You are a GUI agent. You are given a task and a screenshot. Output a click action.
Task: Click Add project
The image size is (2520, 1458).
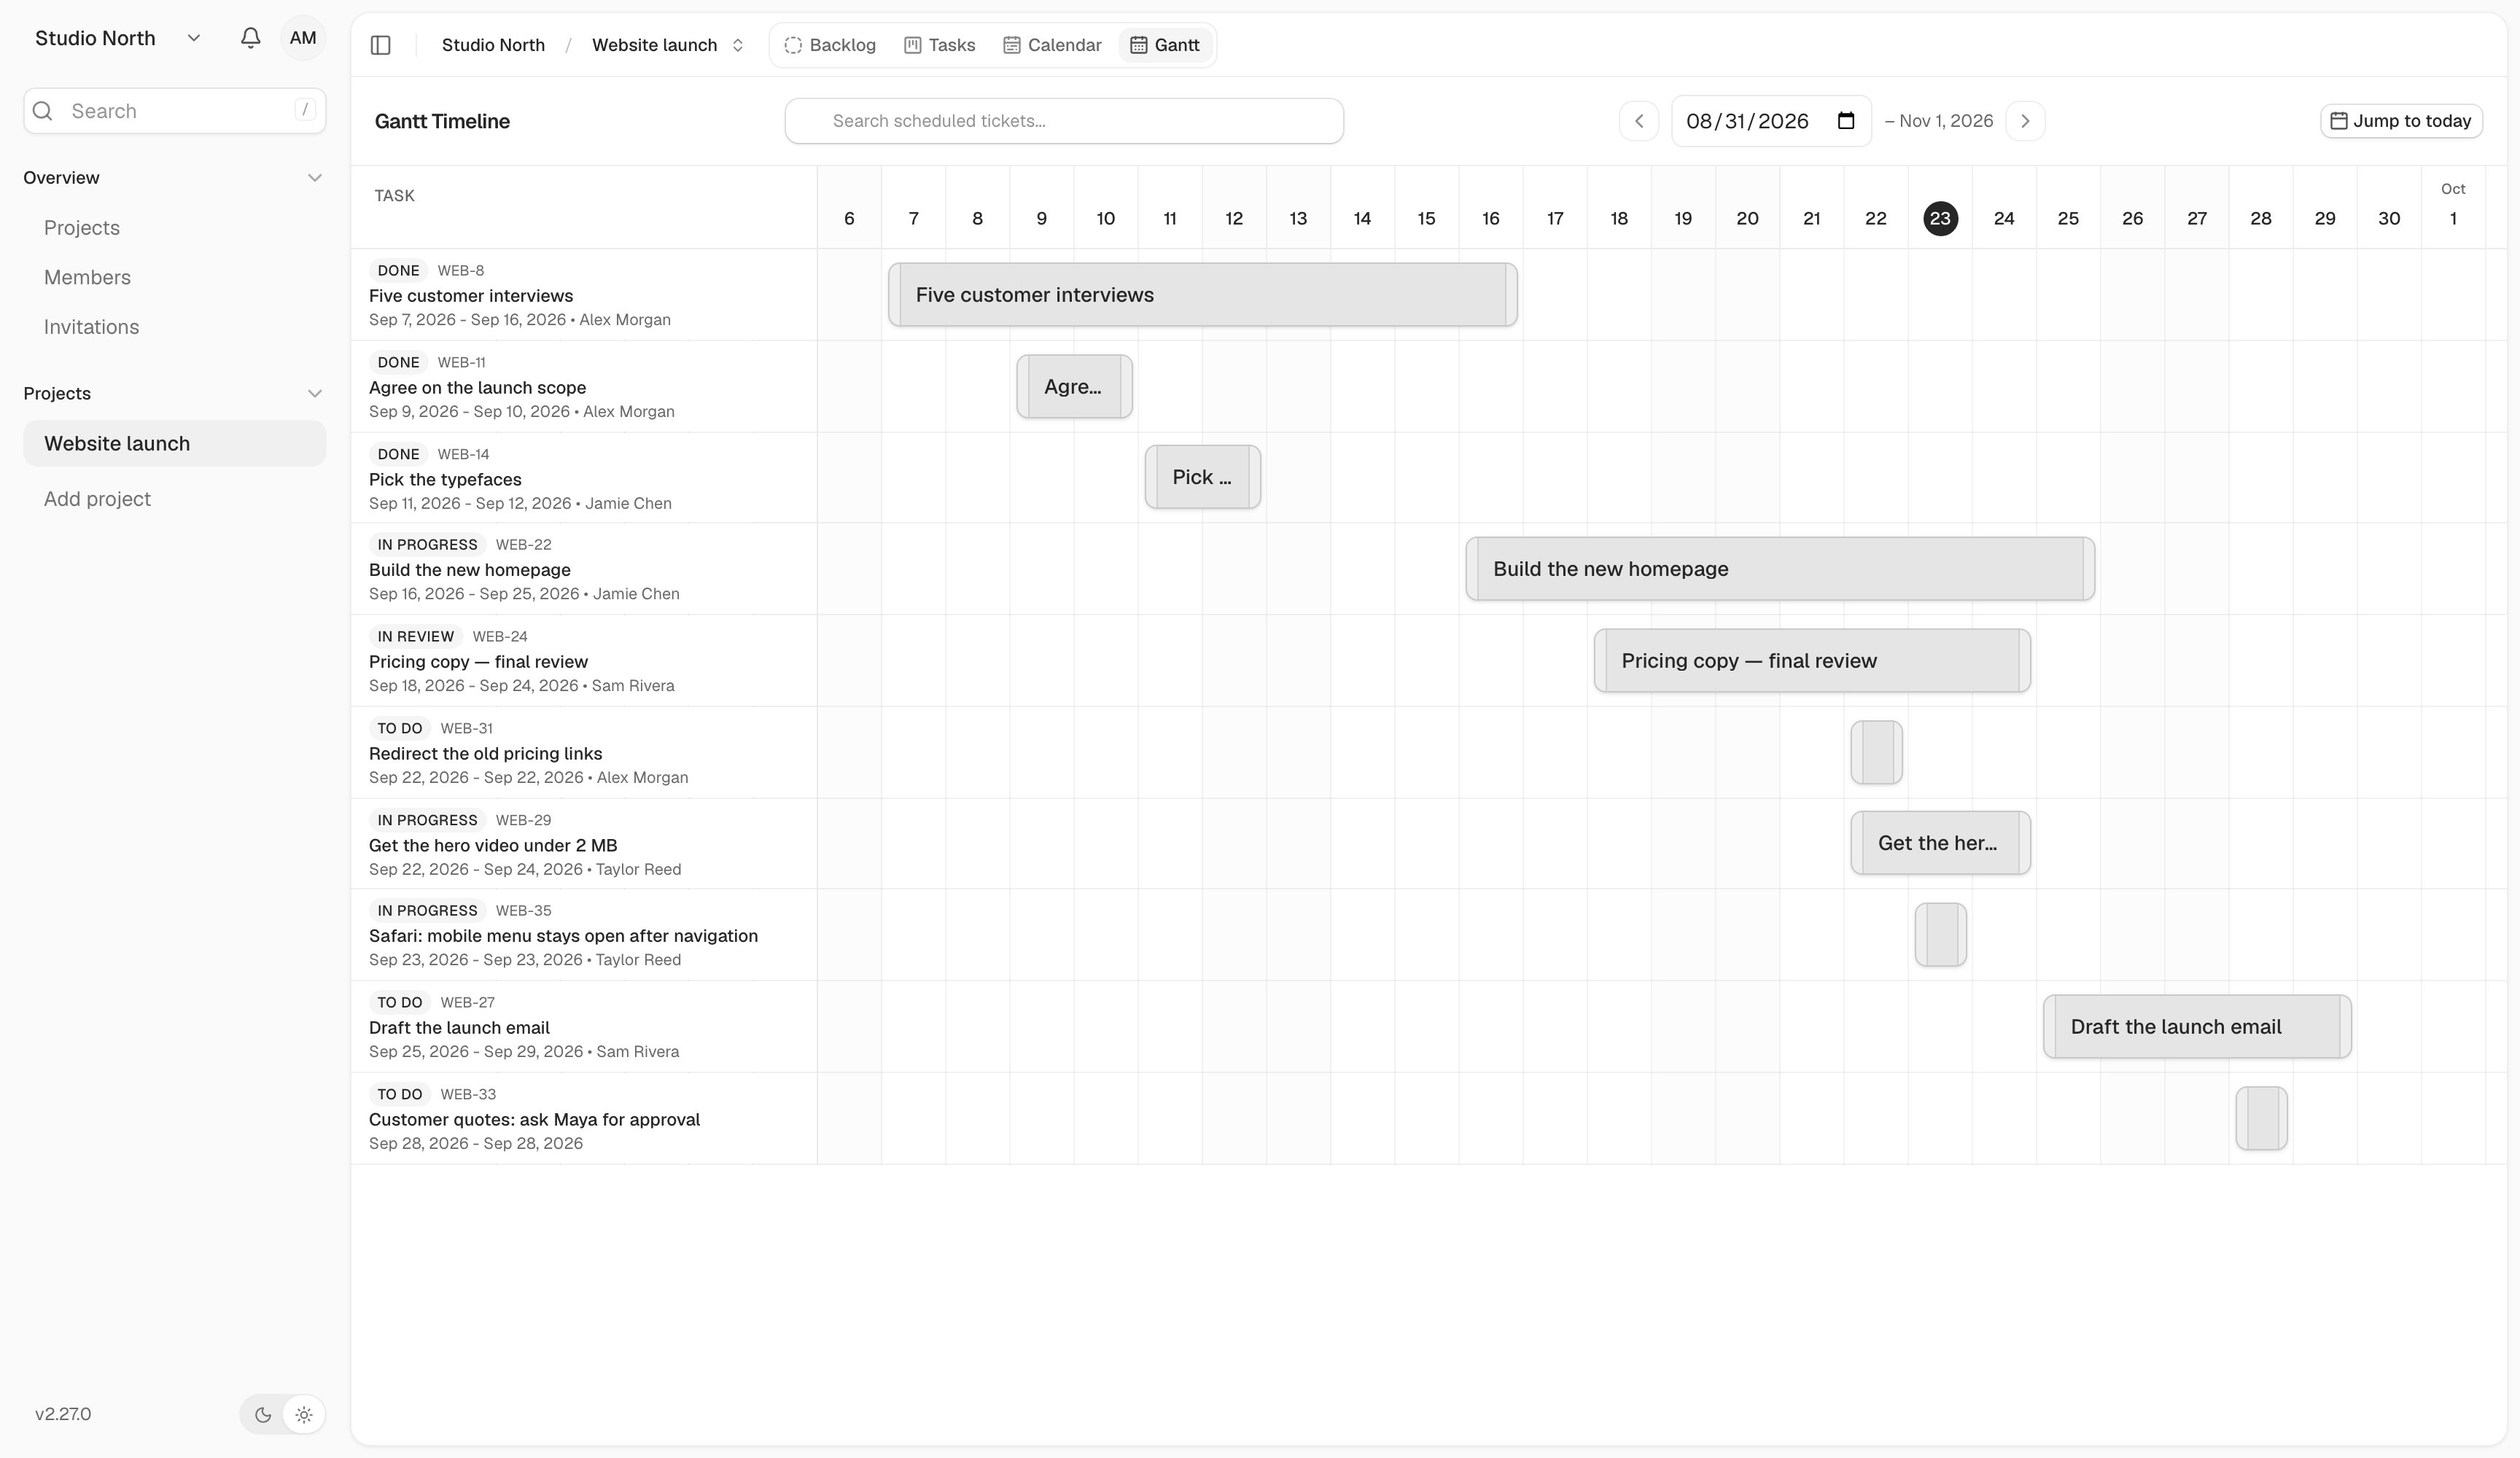click(97, 499)
